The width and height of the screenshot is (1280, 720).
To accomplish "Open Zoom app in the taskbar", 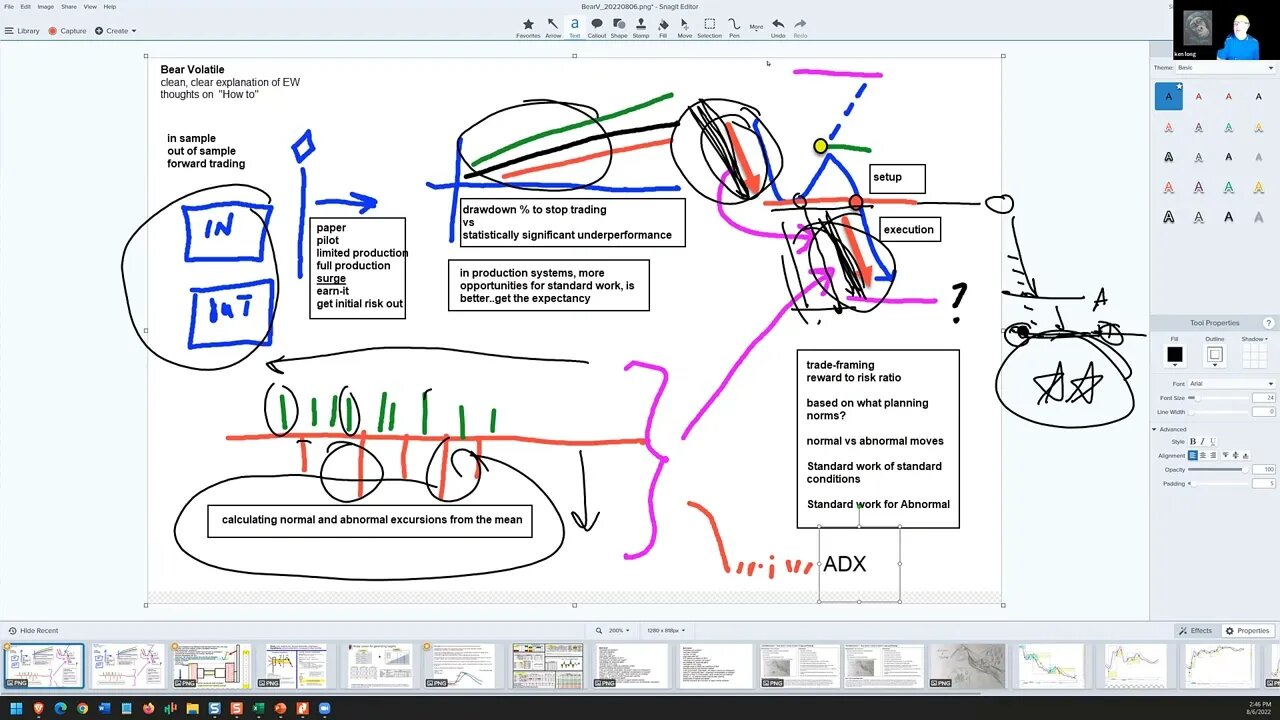I will coord(324,708).
